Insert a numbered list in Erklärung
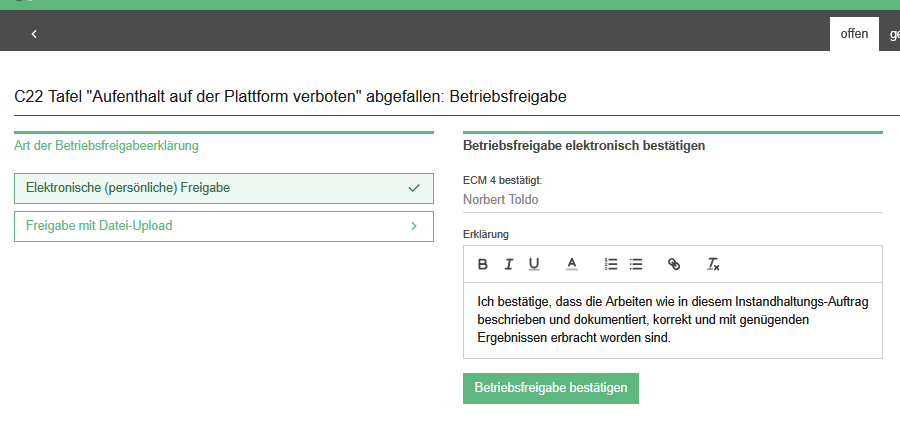Screen dimensions: 900x421 click(611, 265)
